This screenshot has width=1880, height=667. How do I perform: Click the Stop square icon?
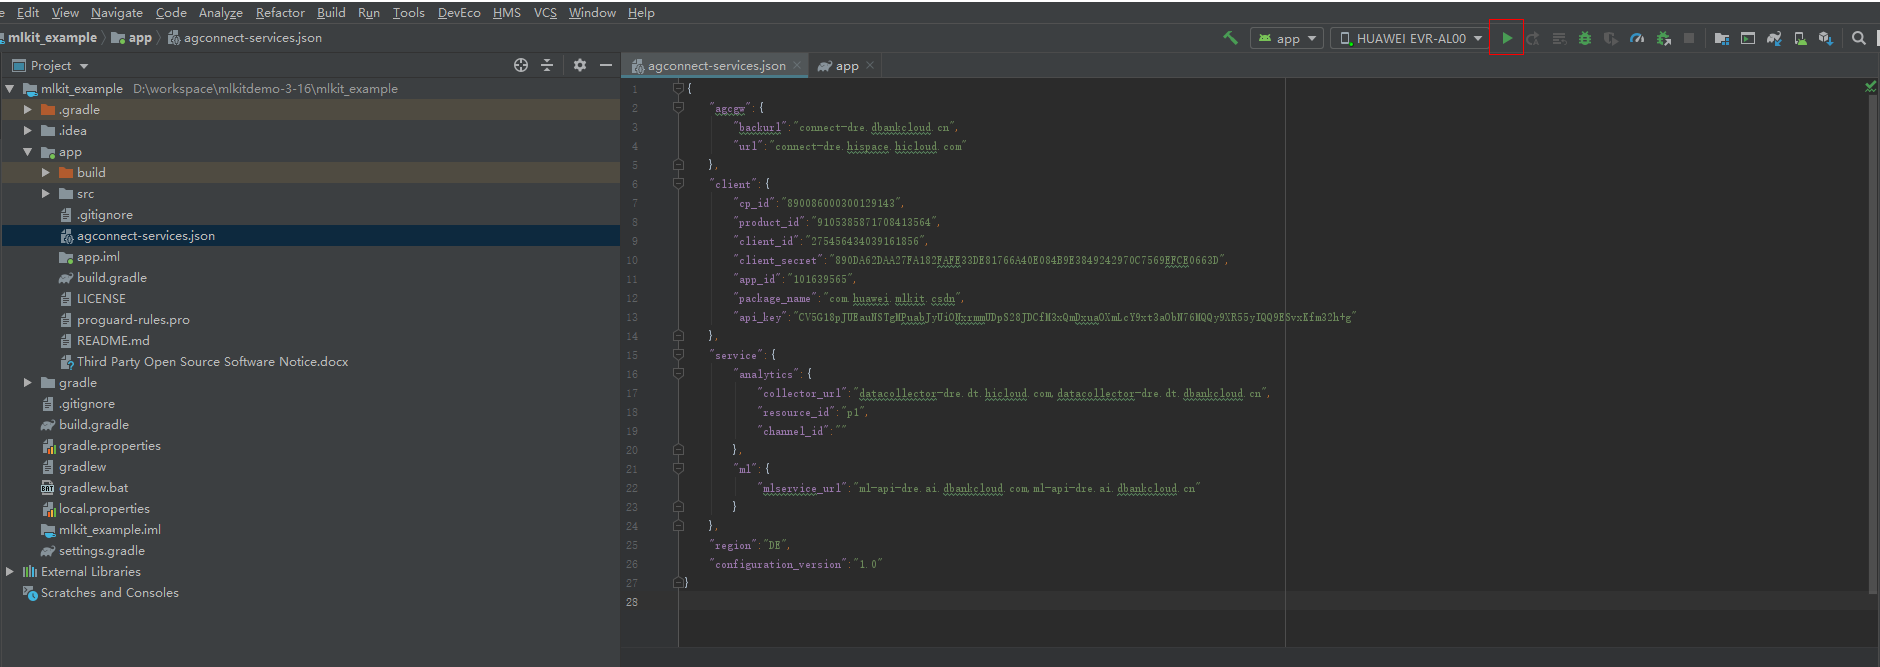click(x=1689, y=38)
